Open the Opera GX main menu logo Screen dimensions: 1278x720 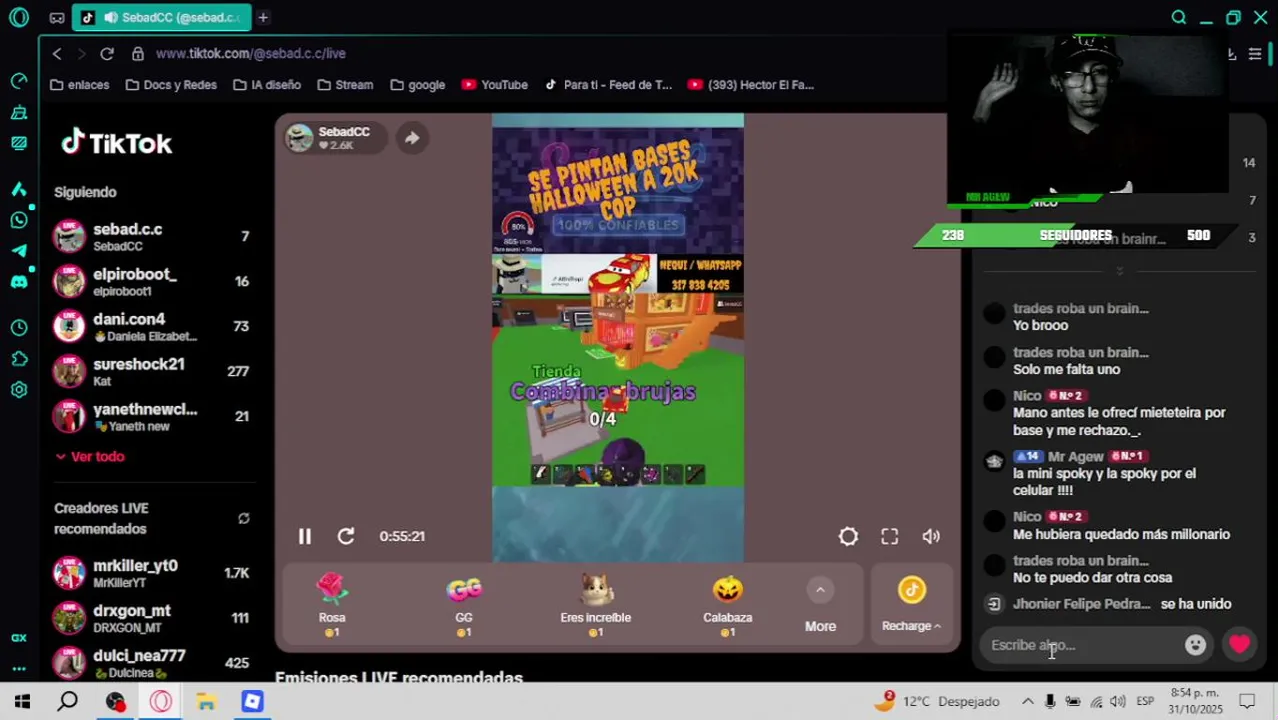(x=19, y=17)
